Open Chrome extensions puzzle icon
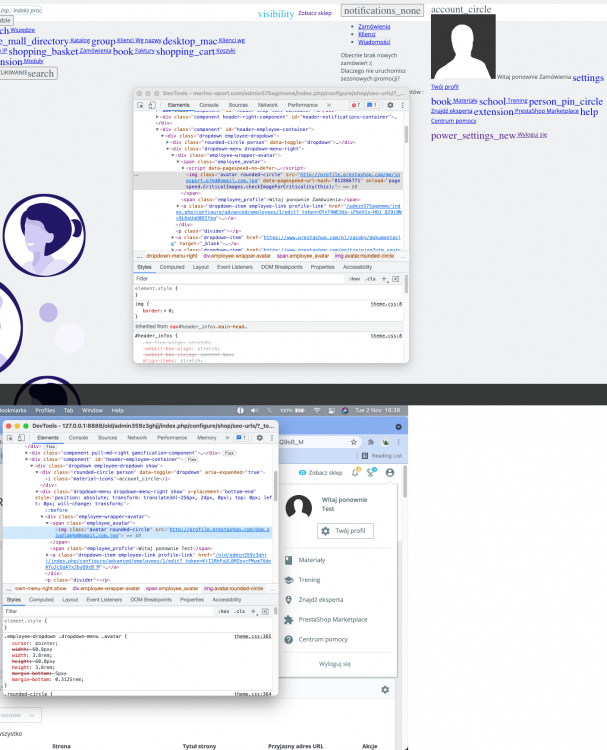The height and width of the screenshot is (750, 607). [x=371, y=442]
